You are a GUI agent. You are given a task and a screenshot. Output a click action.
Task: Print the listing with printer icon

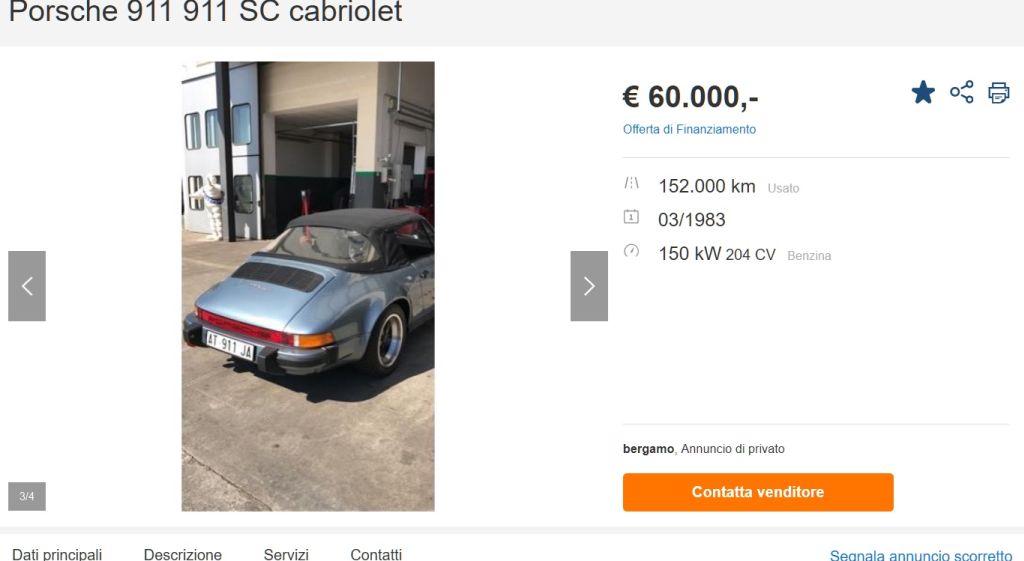coord(999,93)
